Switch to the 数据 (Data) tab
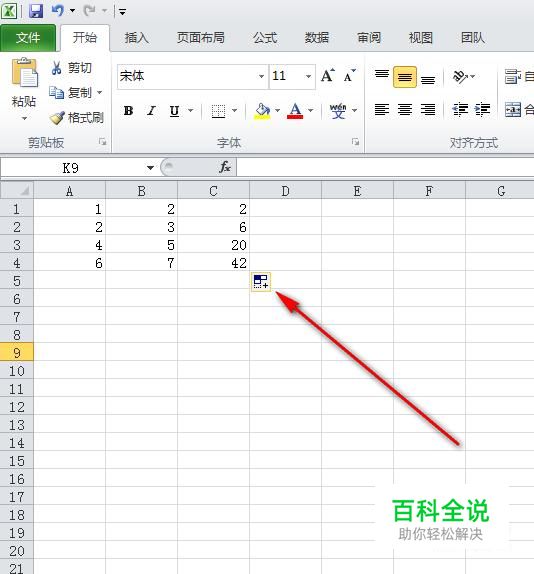This screenshot has width=534, height=574. click(x=317, y=38)
